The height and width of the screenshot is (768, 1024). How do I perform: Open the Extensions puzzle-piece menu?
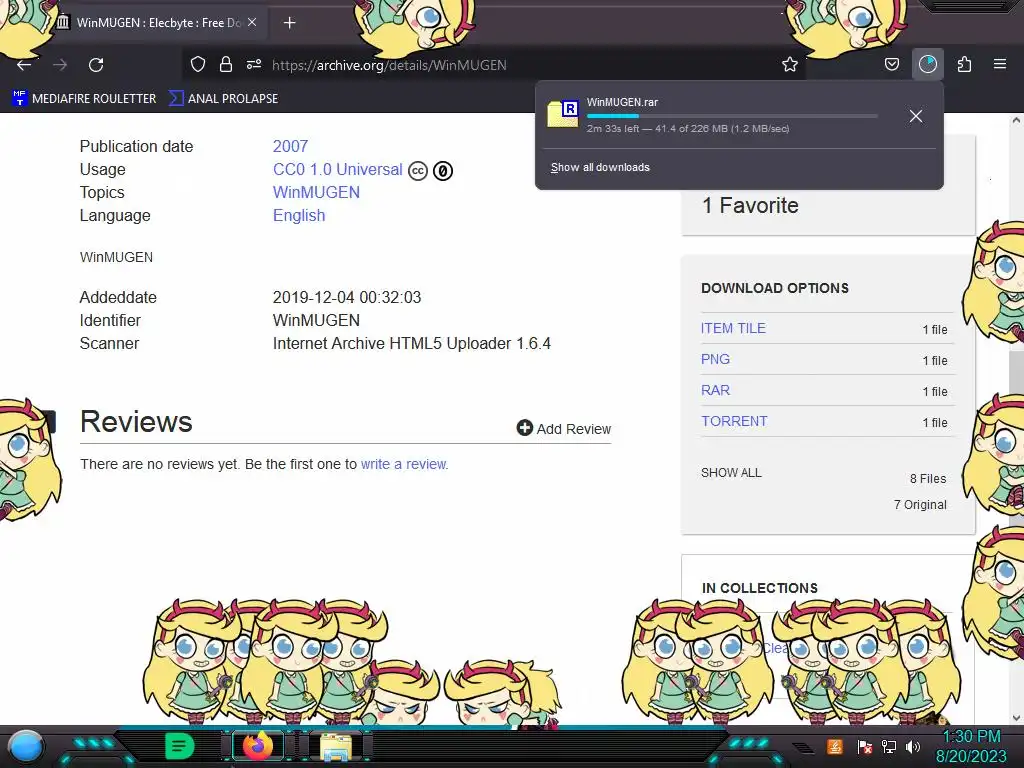[x=964, y=64]
